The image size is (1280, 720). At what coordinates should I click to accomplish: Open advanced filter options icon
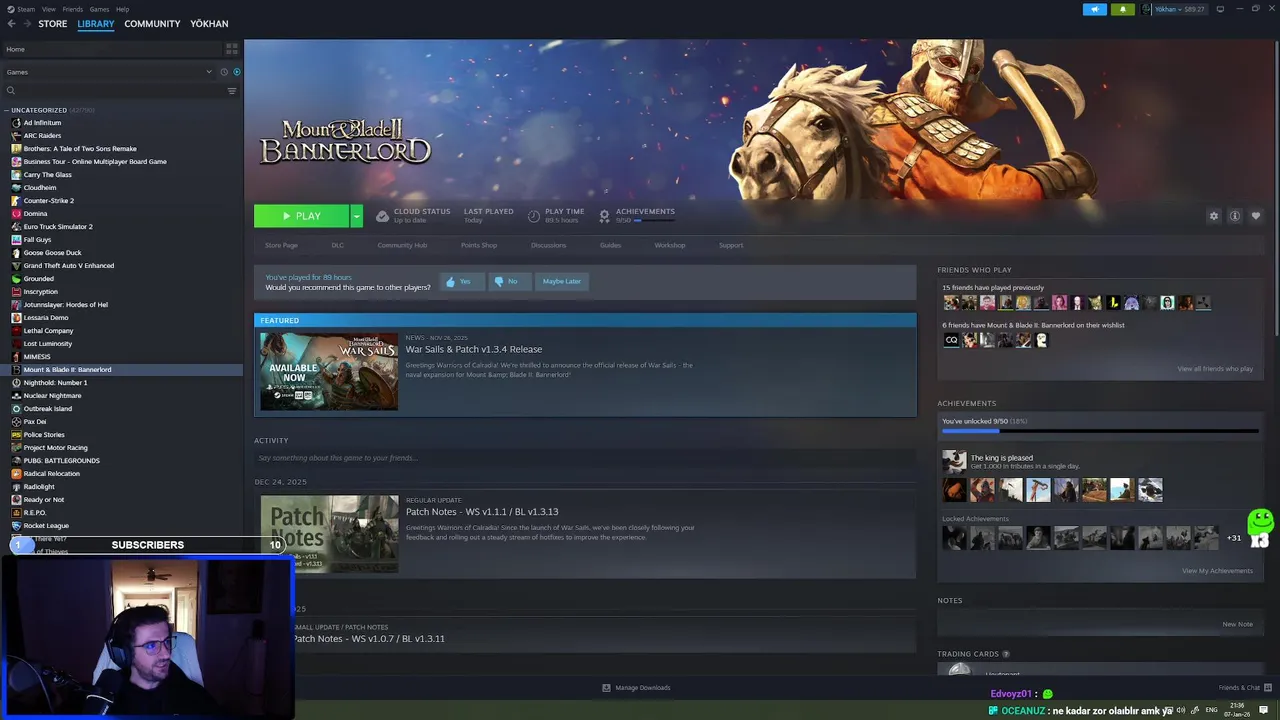pyautogui.click(x=232, y=91)
